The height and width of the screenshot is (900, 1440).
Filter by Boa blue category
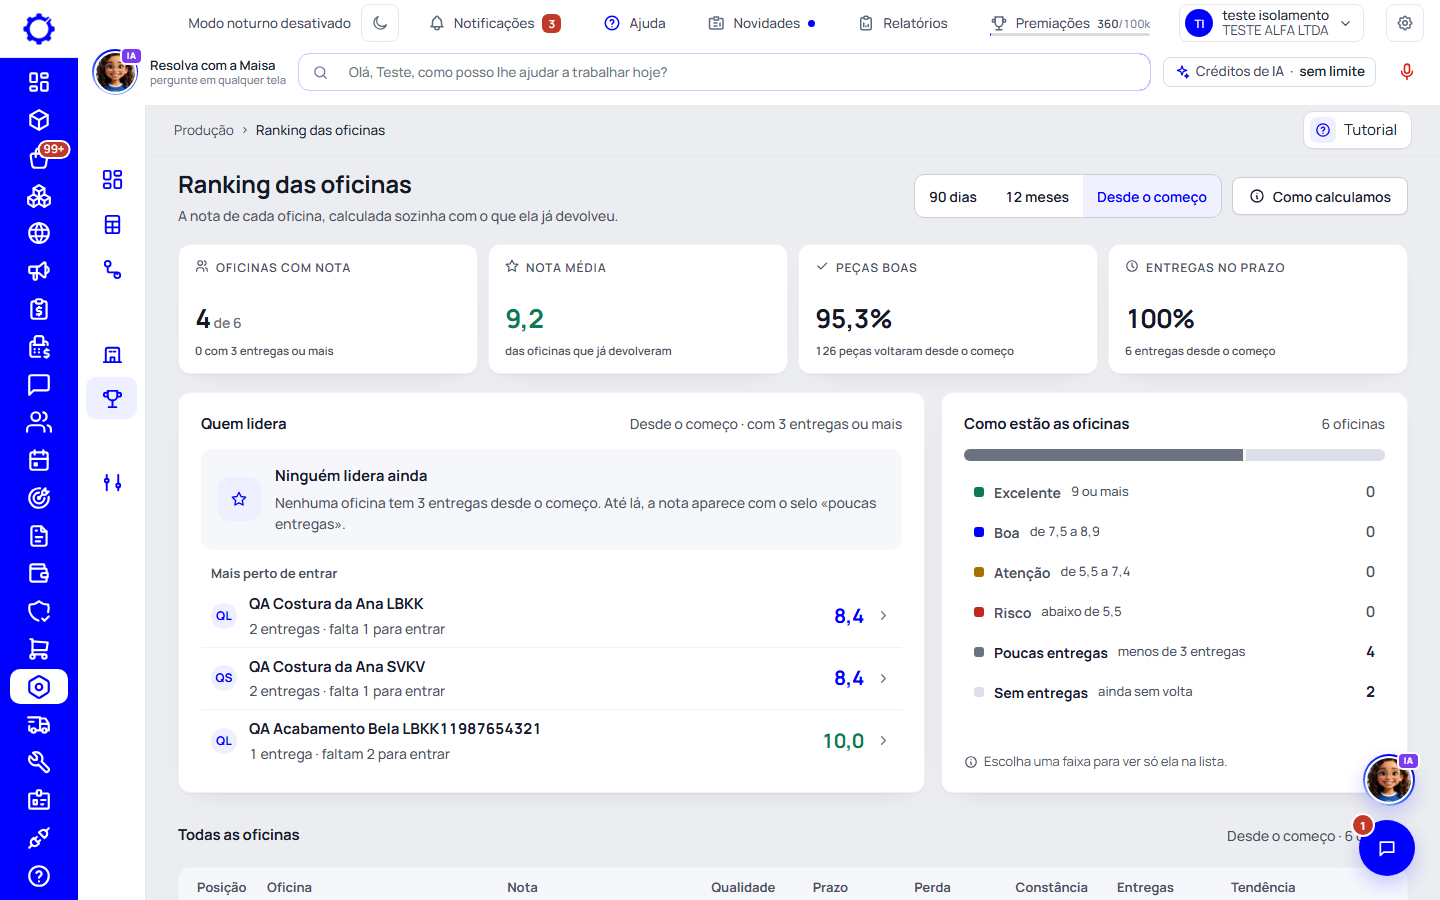pyautogui.click(x=1174, y=532)
